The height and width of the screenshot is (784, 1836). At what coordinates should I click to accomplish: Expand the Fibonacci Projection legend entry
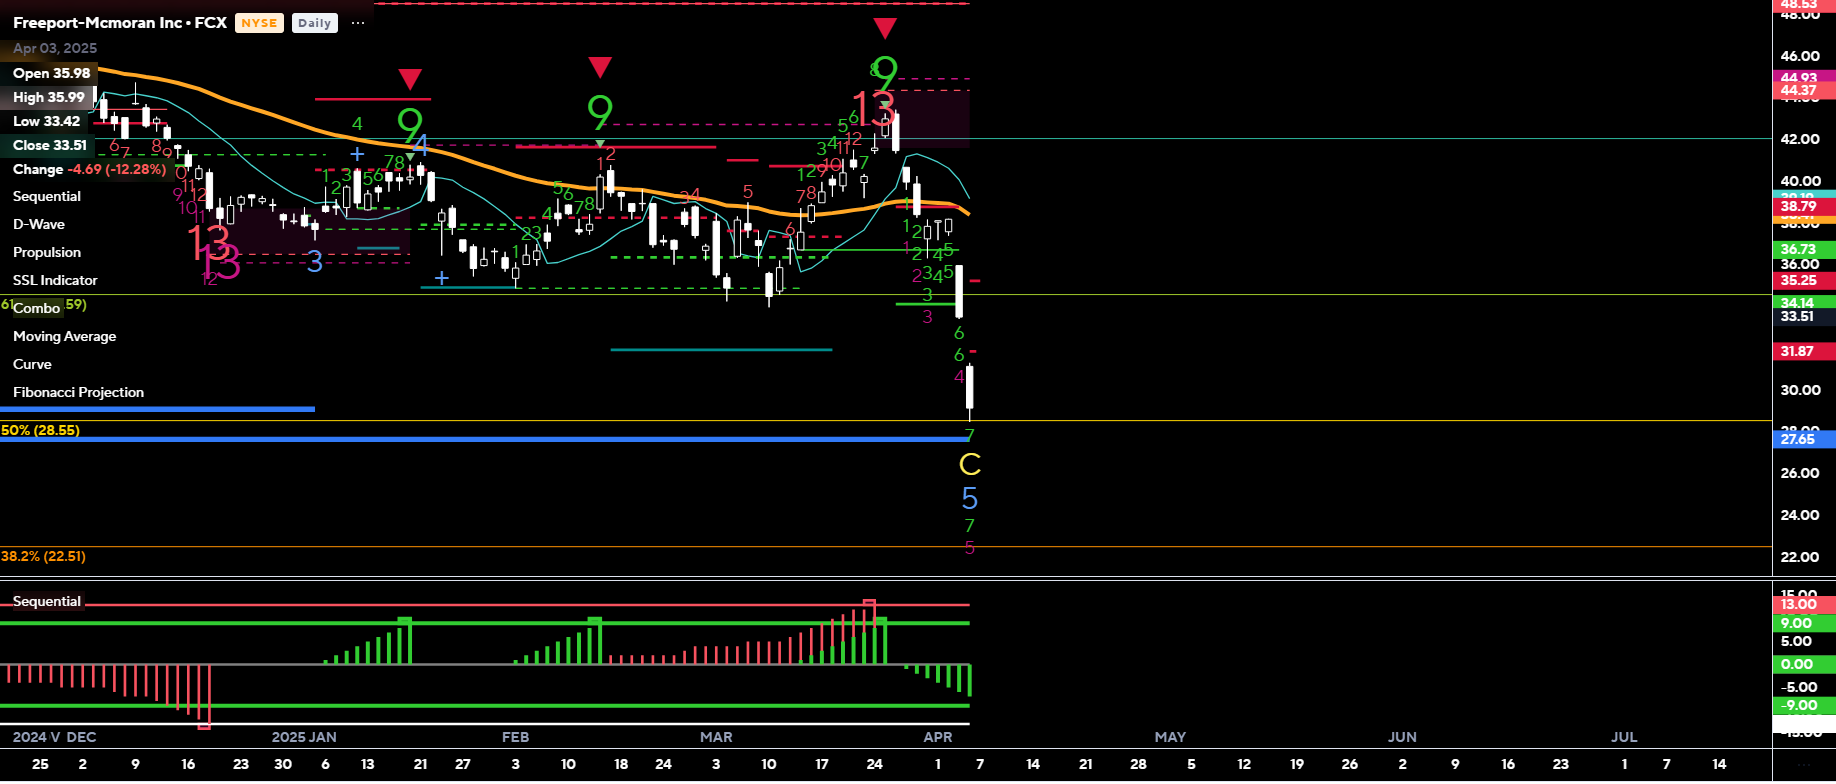pyautogui.click(x=78, y=393)
